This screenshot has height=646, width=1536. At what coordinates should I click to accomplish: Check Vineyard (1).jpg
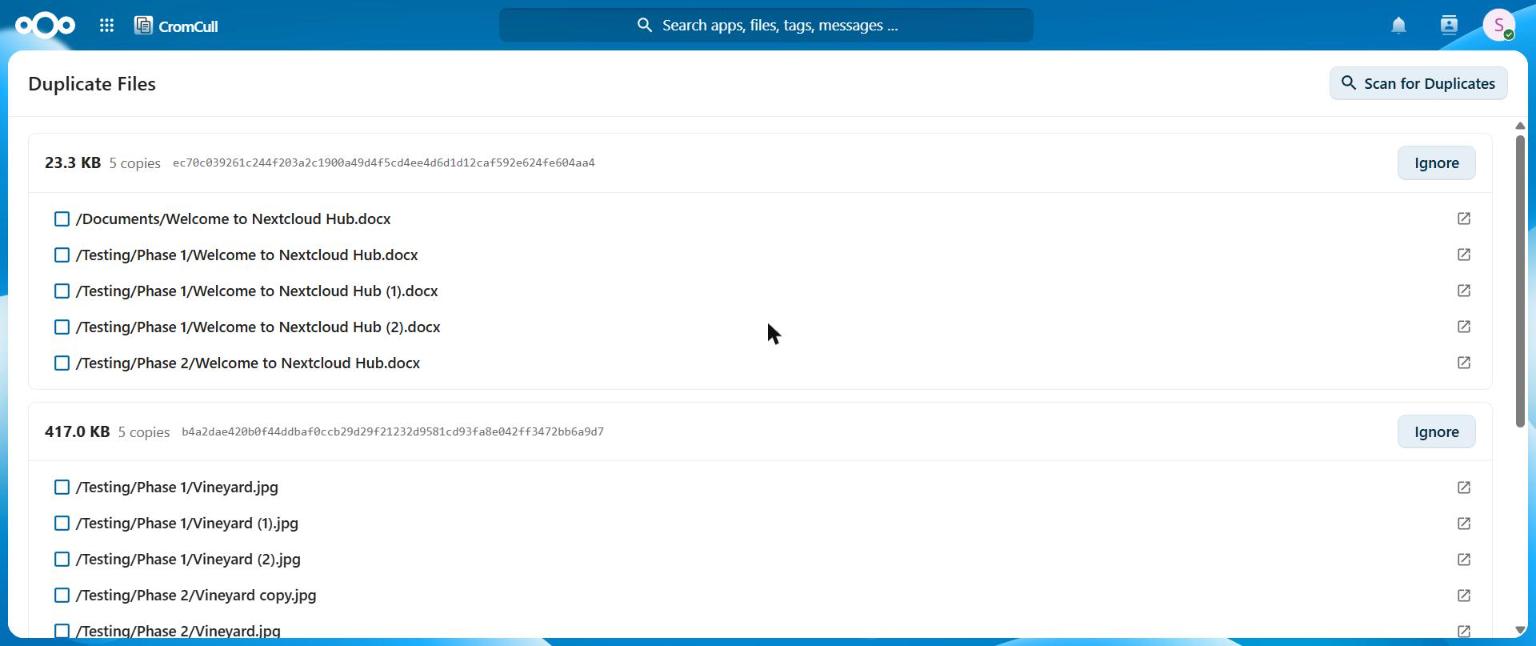(62, 523)
